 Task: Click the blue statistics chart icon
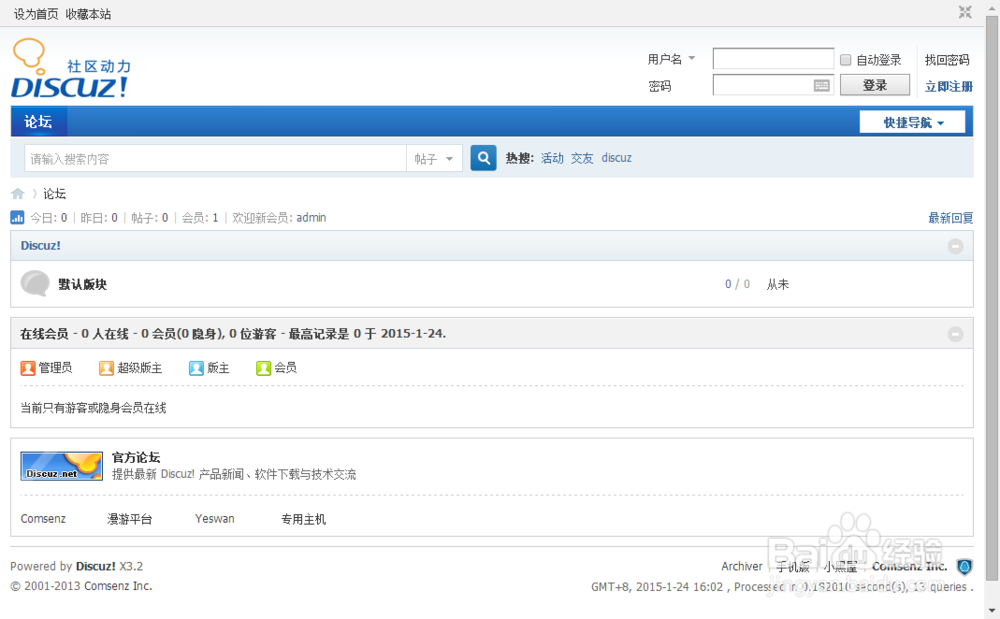point(17,218)
